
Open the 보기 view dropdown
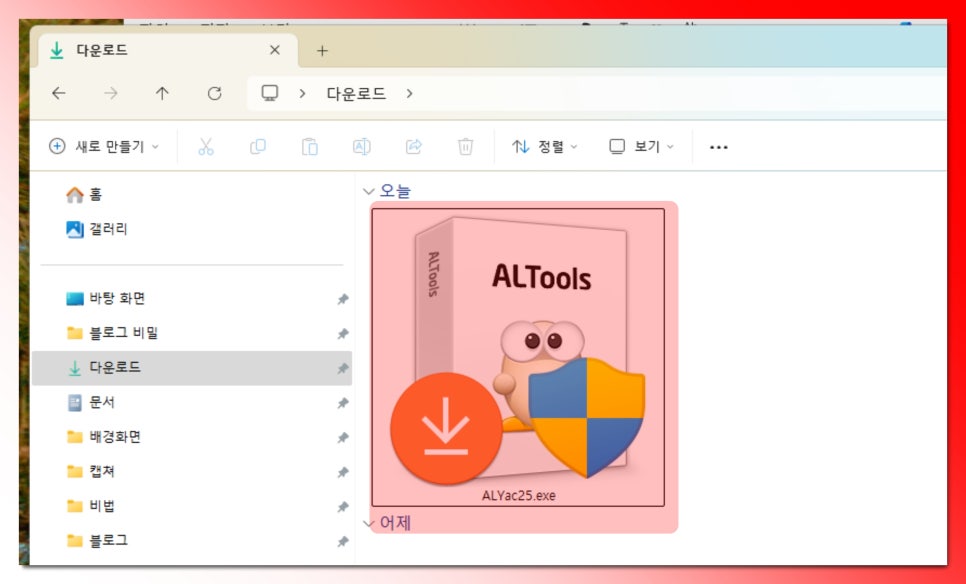coord(641,147)
